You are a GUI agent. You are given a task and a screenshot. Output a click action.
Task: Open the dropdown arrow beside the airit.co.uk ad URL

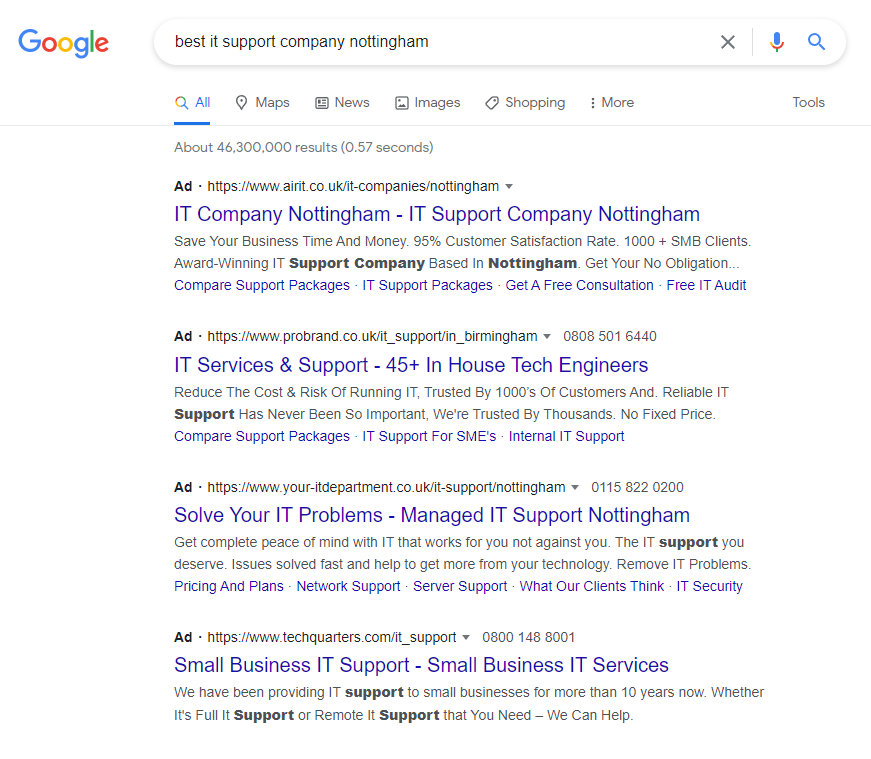coord(510,186)
